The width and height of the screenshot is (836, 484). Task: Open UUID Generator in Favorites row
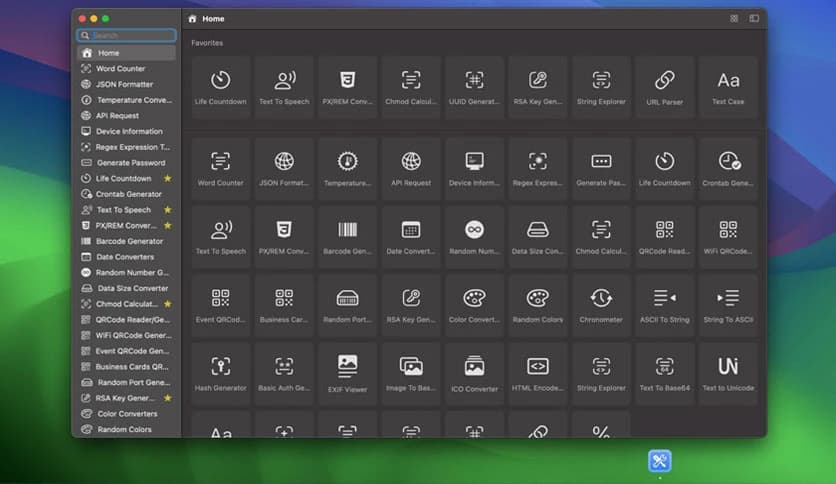(474, 87)
